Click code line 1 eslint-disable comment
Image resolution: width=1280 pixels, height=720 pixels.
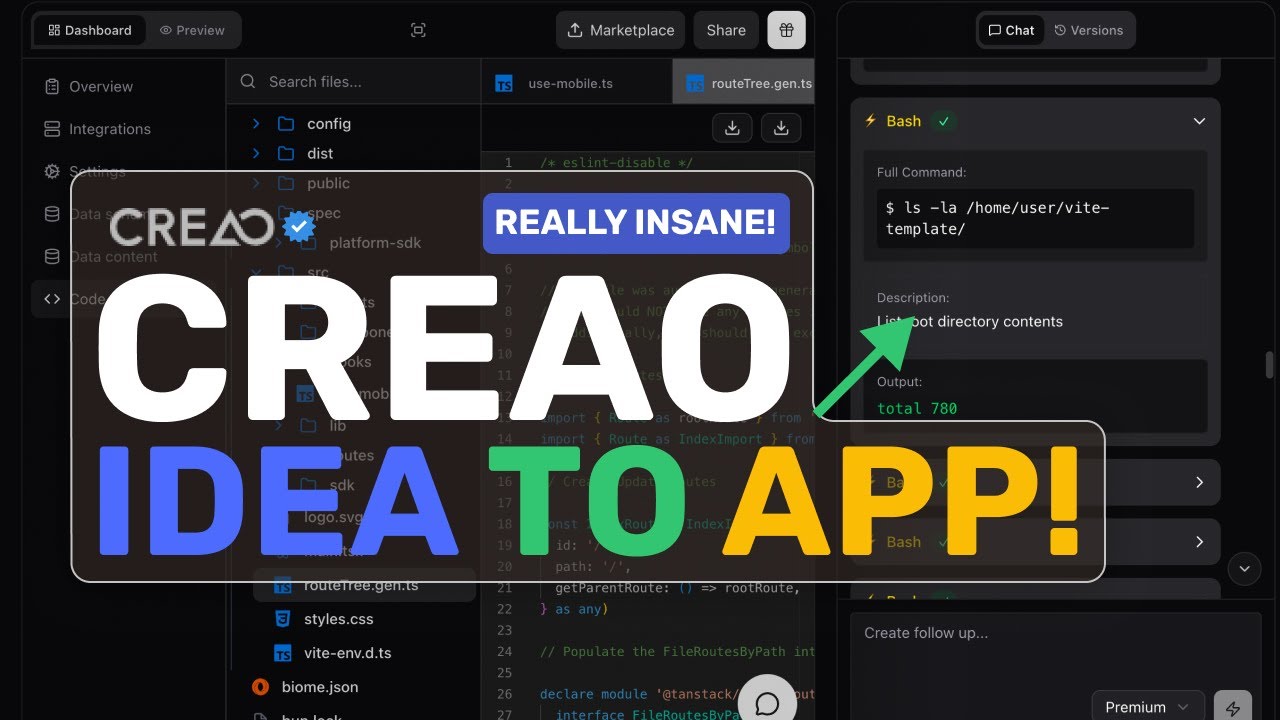click(x=616, y=163)
